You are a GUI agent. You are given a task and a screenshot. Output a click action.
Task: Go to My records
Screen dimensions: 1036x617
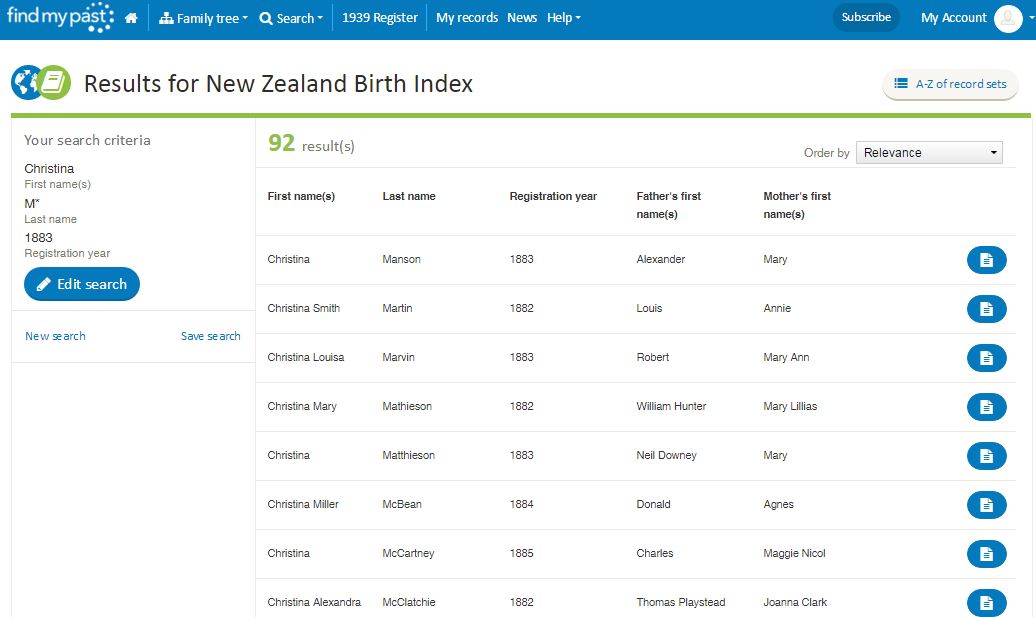pyautogui.click(x=467, y=18)
